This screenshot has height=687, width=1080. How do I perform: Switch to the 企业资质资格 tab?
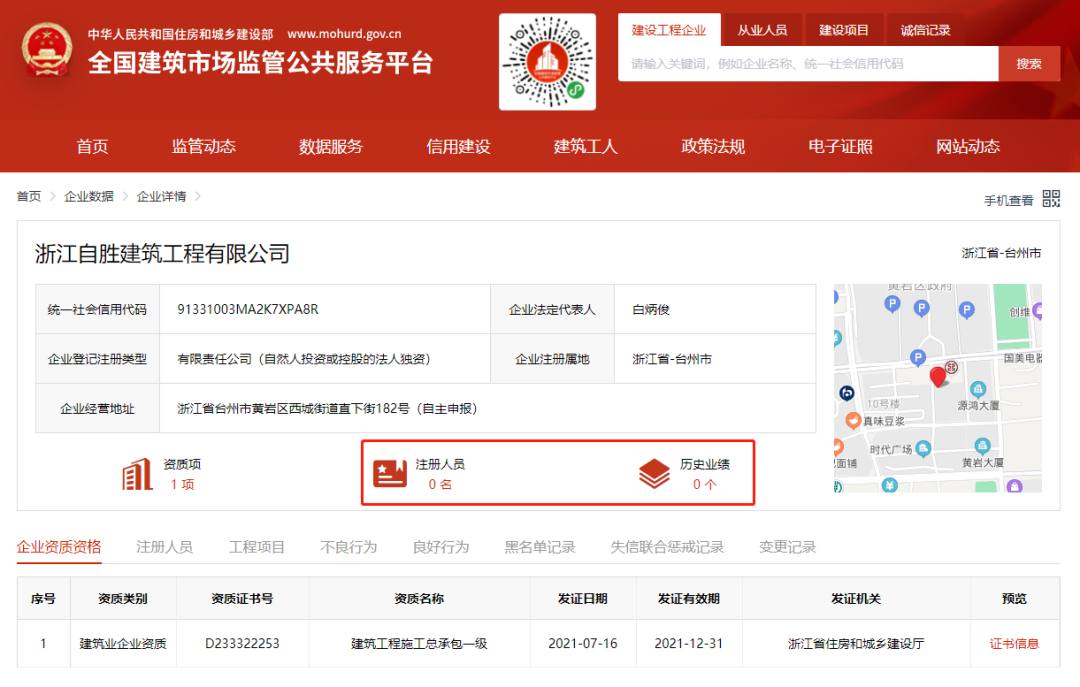59,547
